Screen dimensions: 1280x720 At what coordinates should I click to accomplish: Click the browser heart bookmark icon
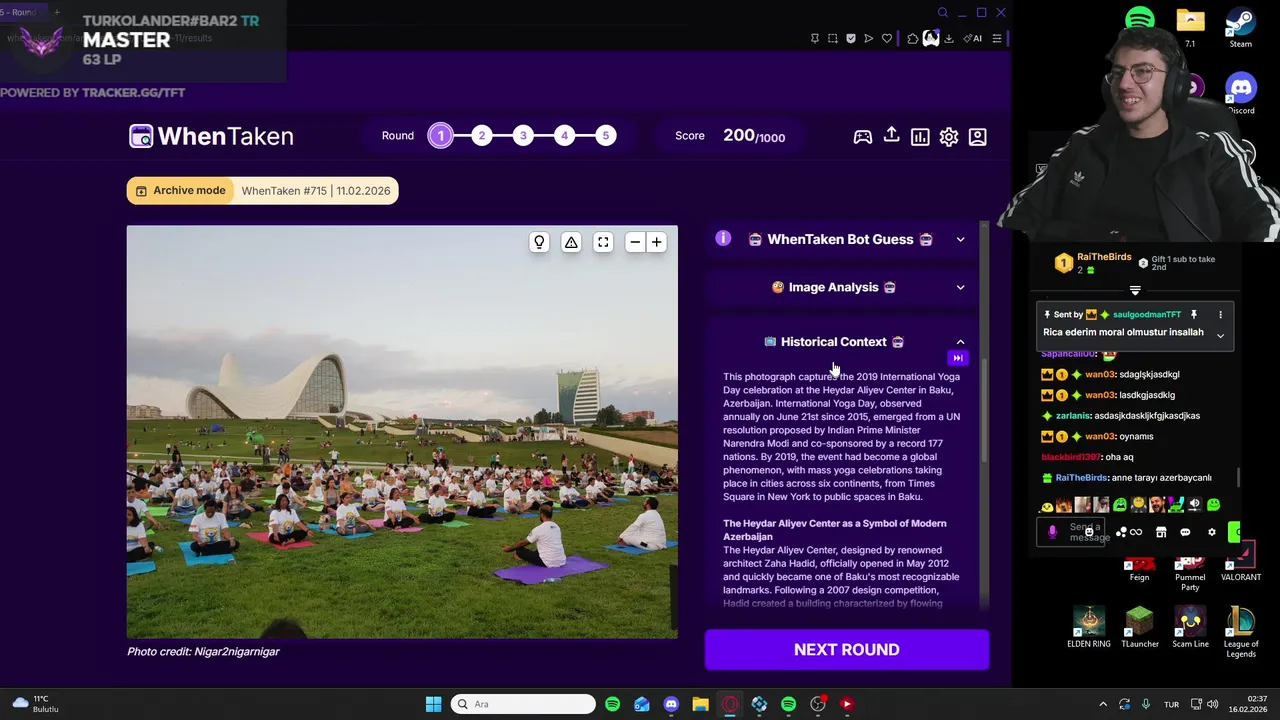point(886,38)
